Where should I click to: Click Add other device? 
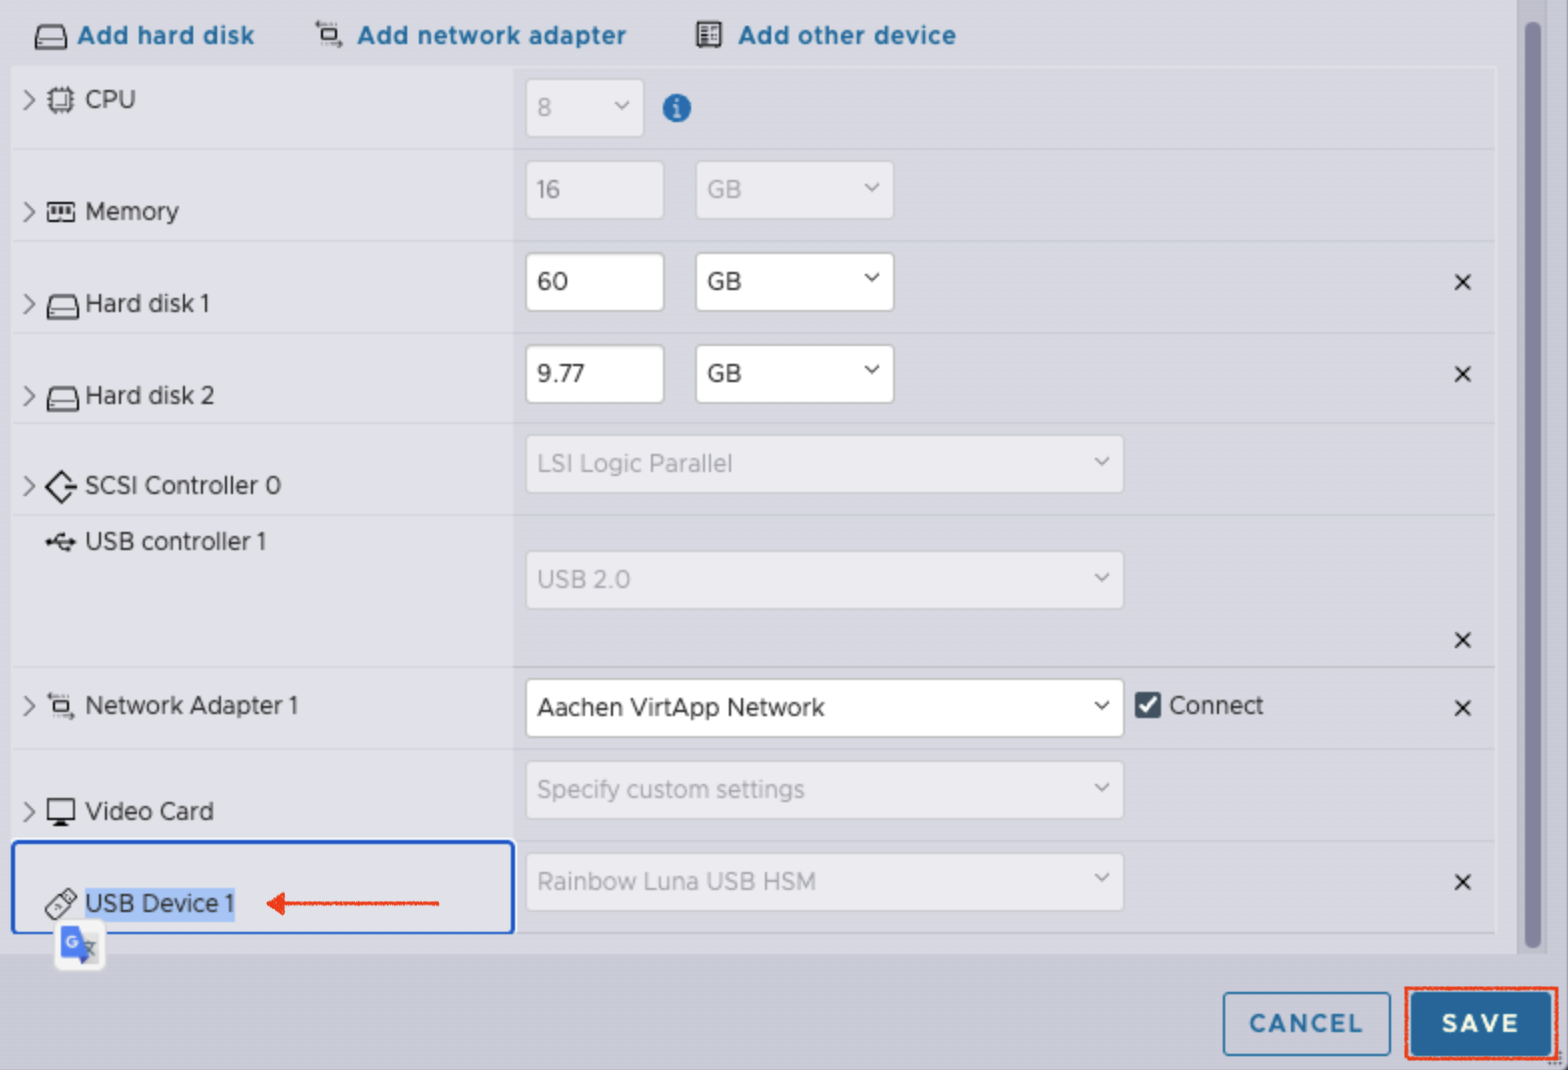826,35
